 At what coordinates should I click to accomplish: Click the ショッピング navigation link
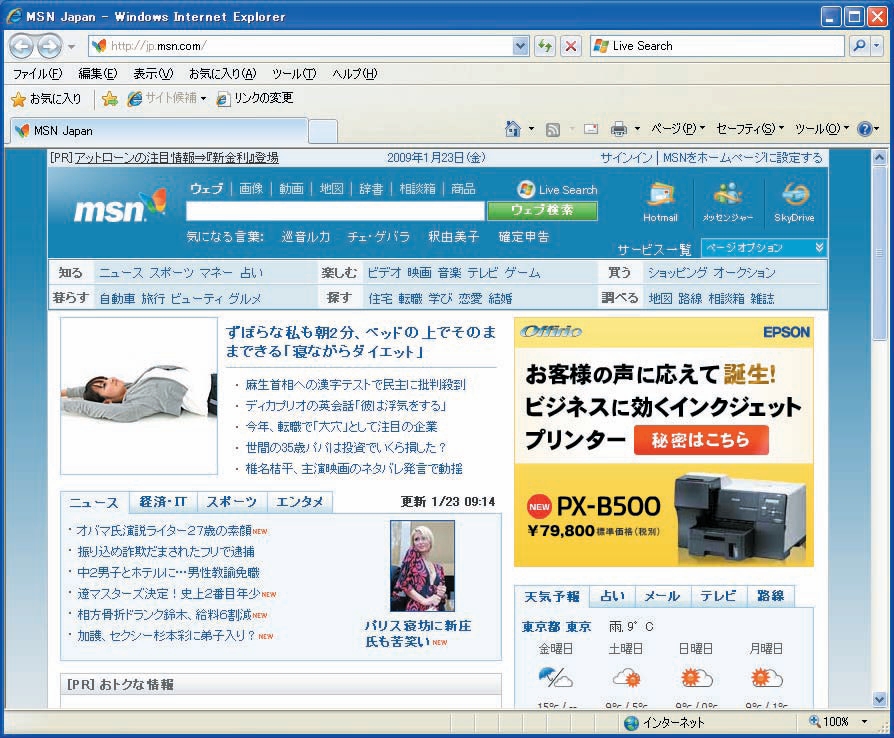pyautogui.click(x=677, y=273)
